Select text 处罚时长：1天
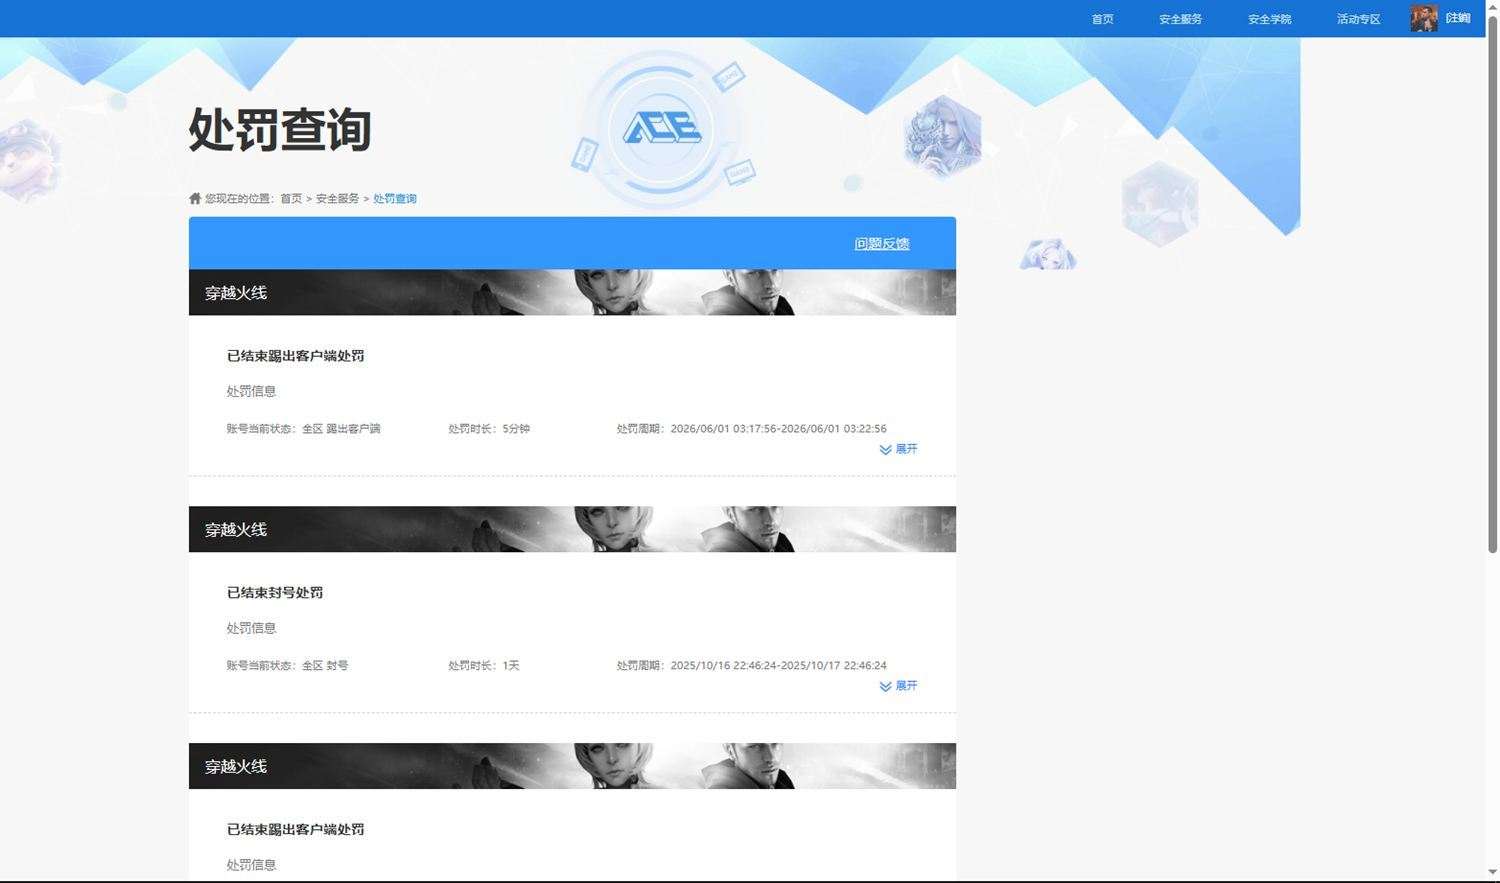This screenshot has width=1500, height=883. [484, 665]
